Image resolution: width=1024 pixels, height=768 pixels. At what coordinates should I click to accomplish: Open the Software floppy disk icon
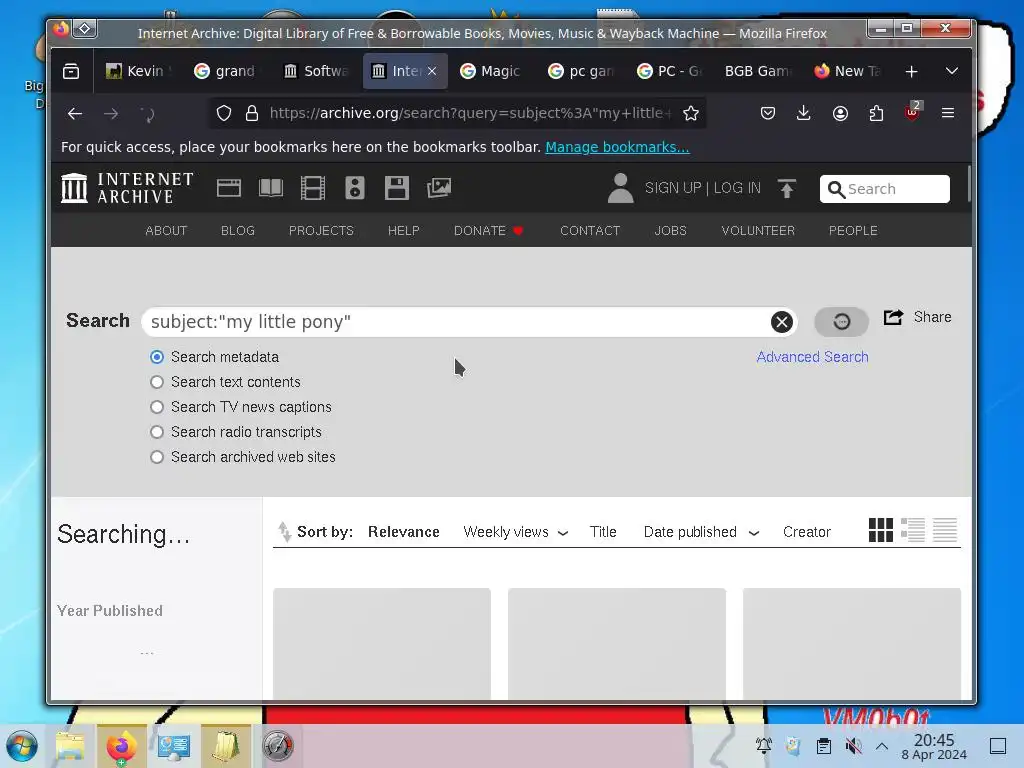[396, 188]
